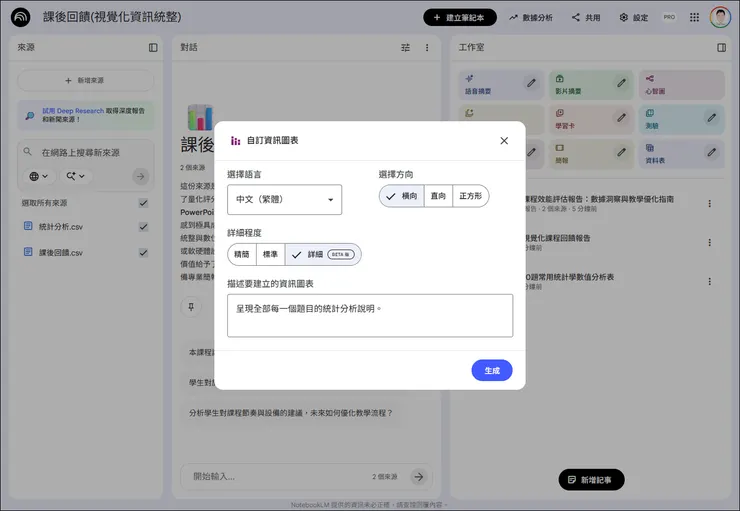Edit the 影片摘要 card with pencil
Viewport: 740px width, 511px height.
(622, 83)
